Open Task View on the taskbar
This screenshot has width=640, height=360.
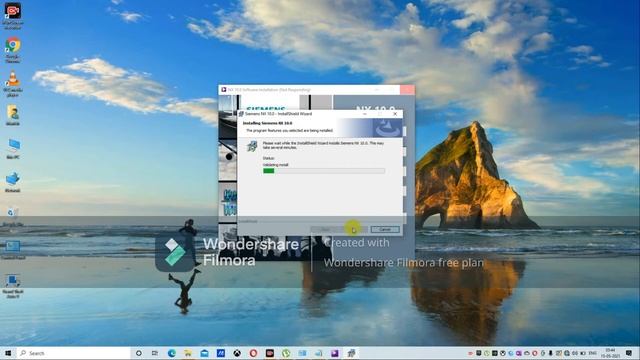click(155, 353)
